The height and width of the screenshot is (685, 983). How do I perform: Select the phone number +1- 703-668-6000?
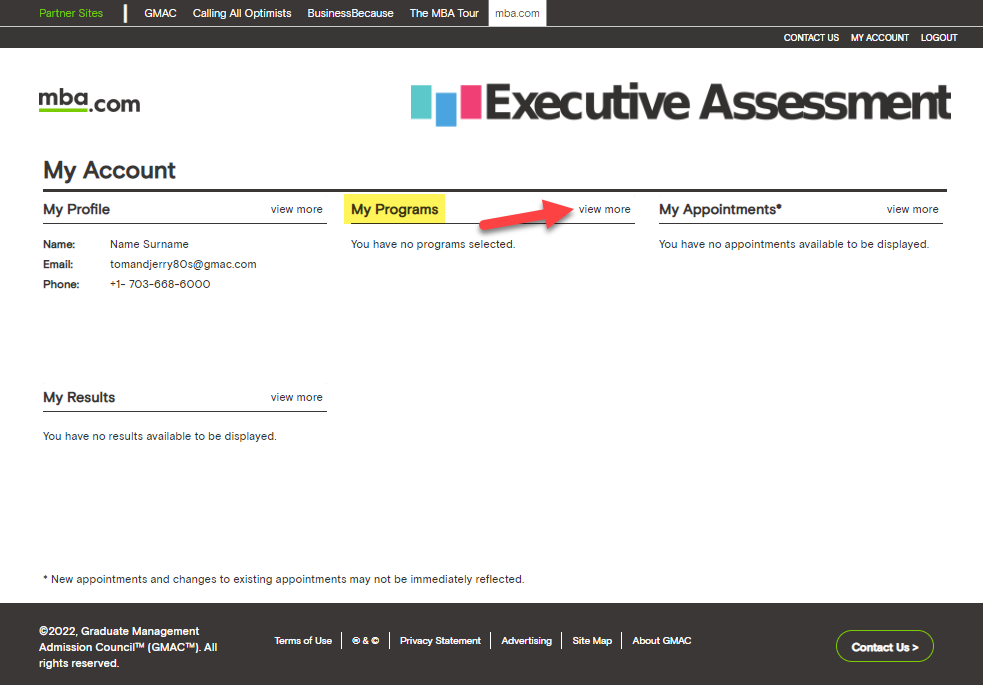pos(160,285)
